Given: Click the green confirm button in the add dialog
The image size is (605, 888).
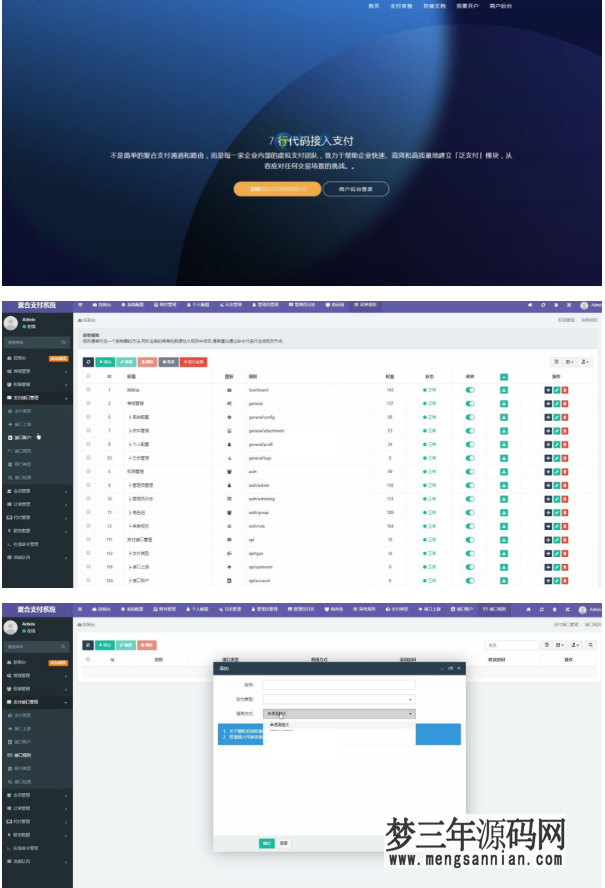Looking at the screenshot, I should (267, 843).
